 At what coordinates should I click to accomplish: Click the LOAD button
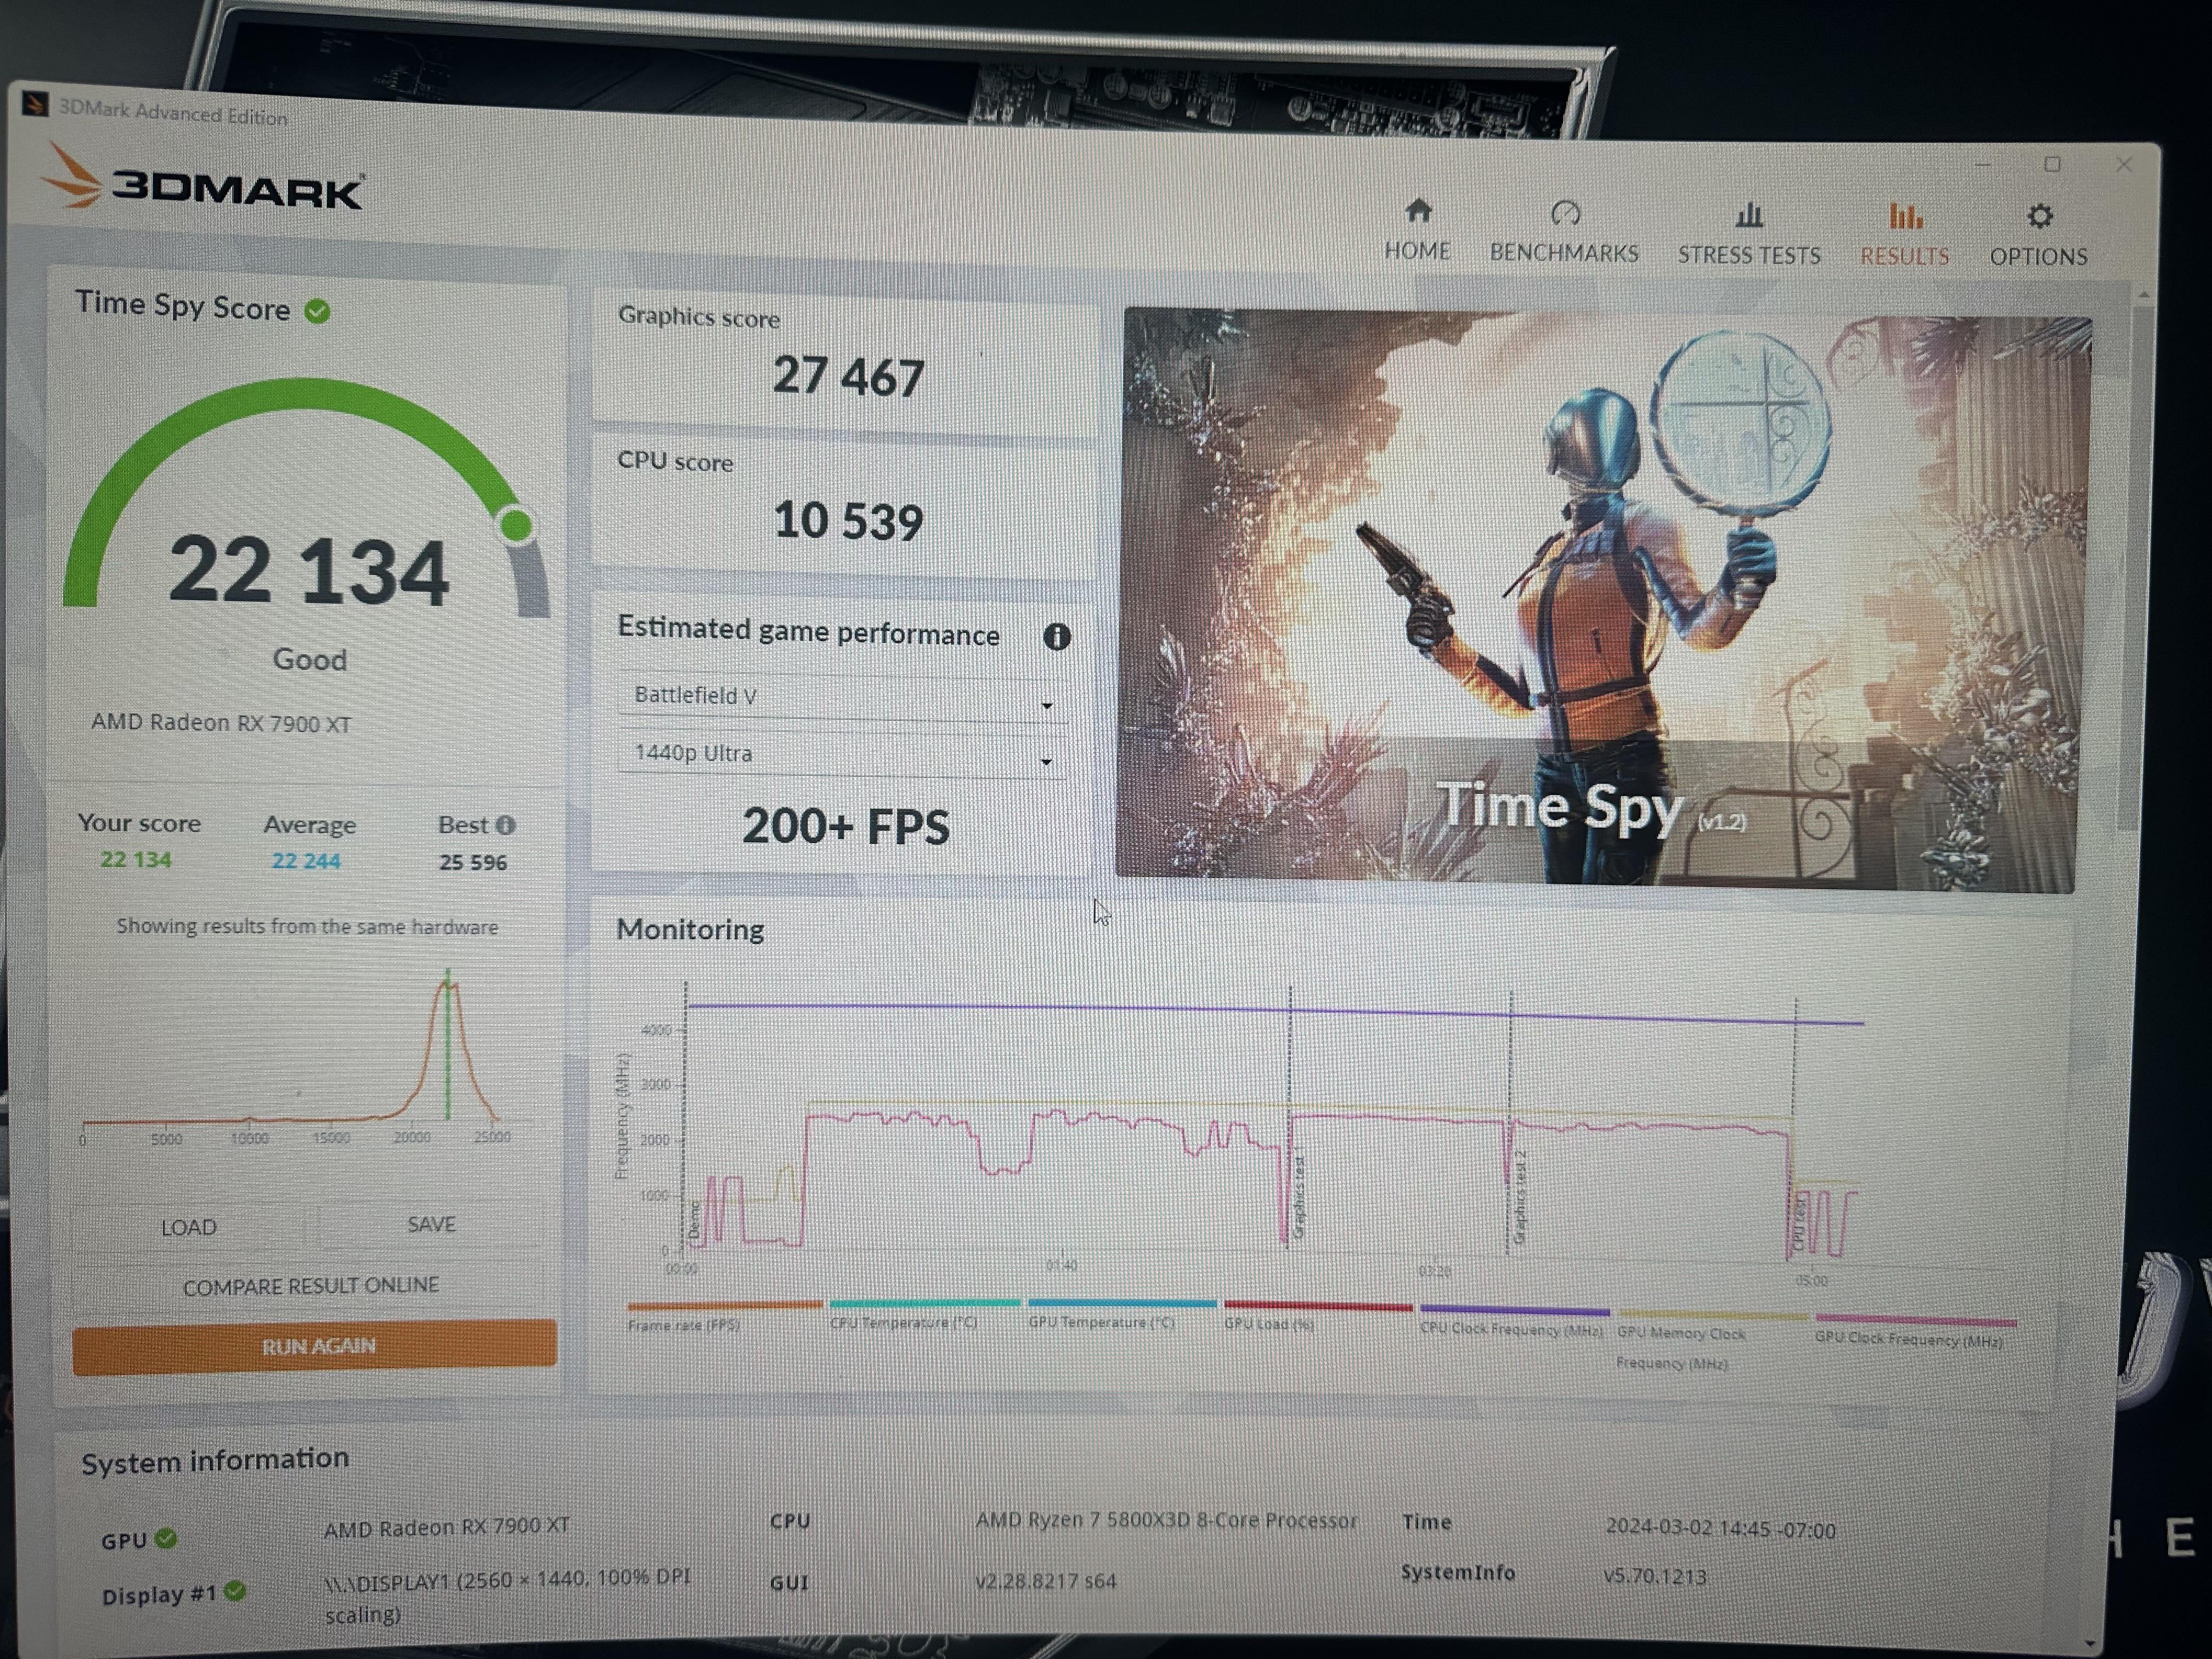[x=189, y=1227]
